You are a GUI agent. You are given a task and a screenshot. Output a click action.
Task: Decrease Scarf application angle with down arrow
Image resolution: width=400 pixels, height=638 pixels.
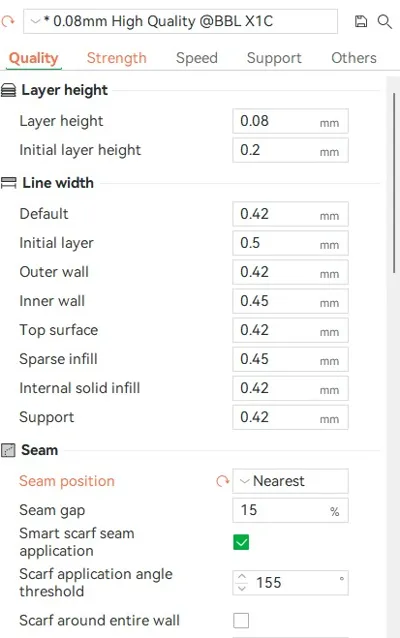coord(242,588)
